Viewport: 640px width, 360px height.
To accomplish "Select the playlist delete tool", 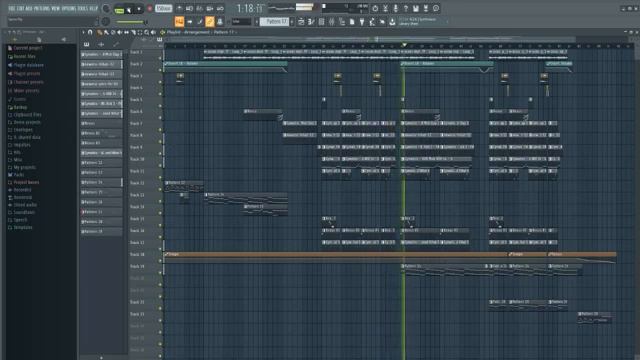I will coord(113,32).
